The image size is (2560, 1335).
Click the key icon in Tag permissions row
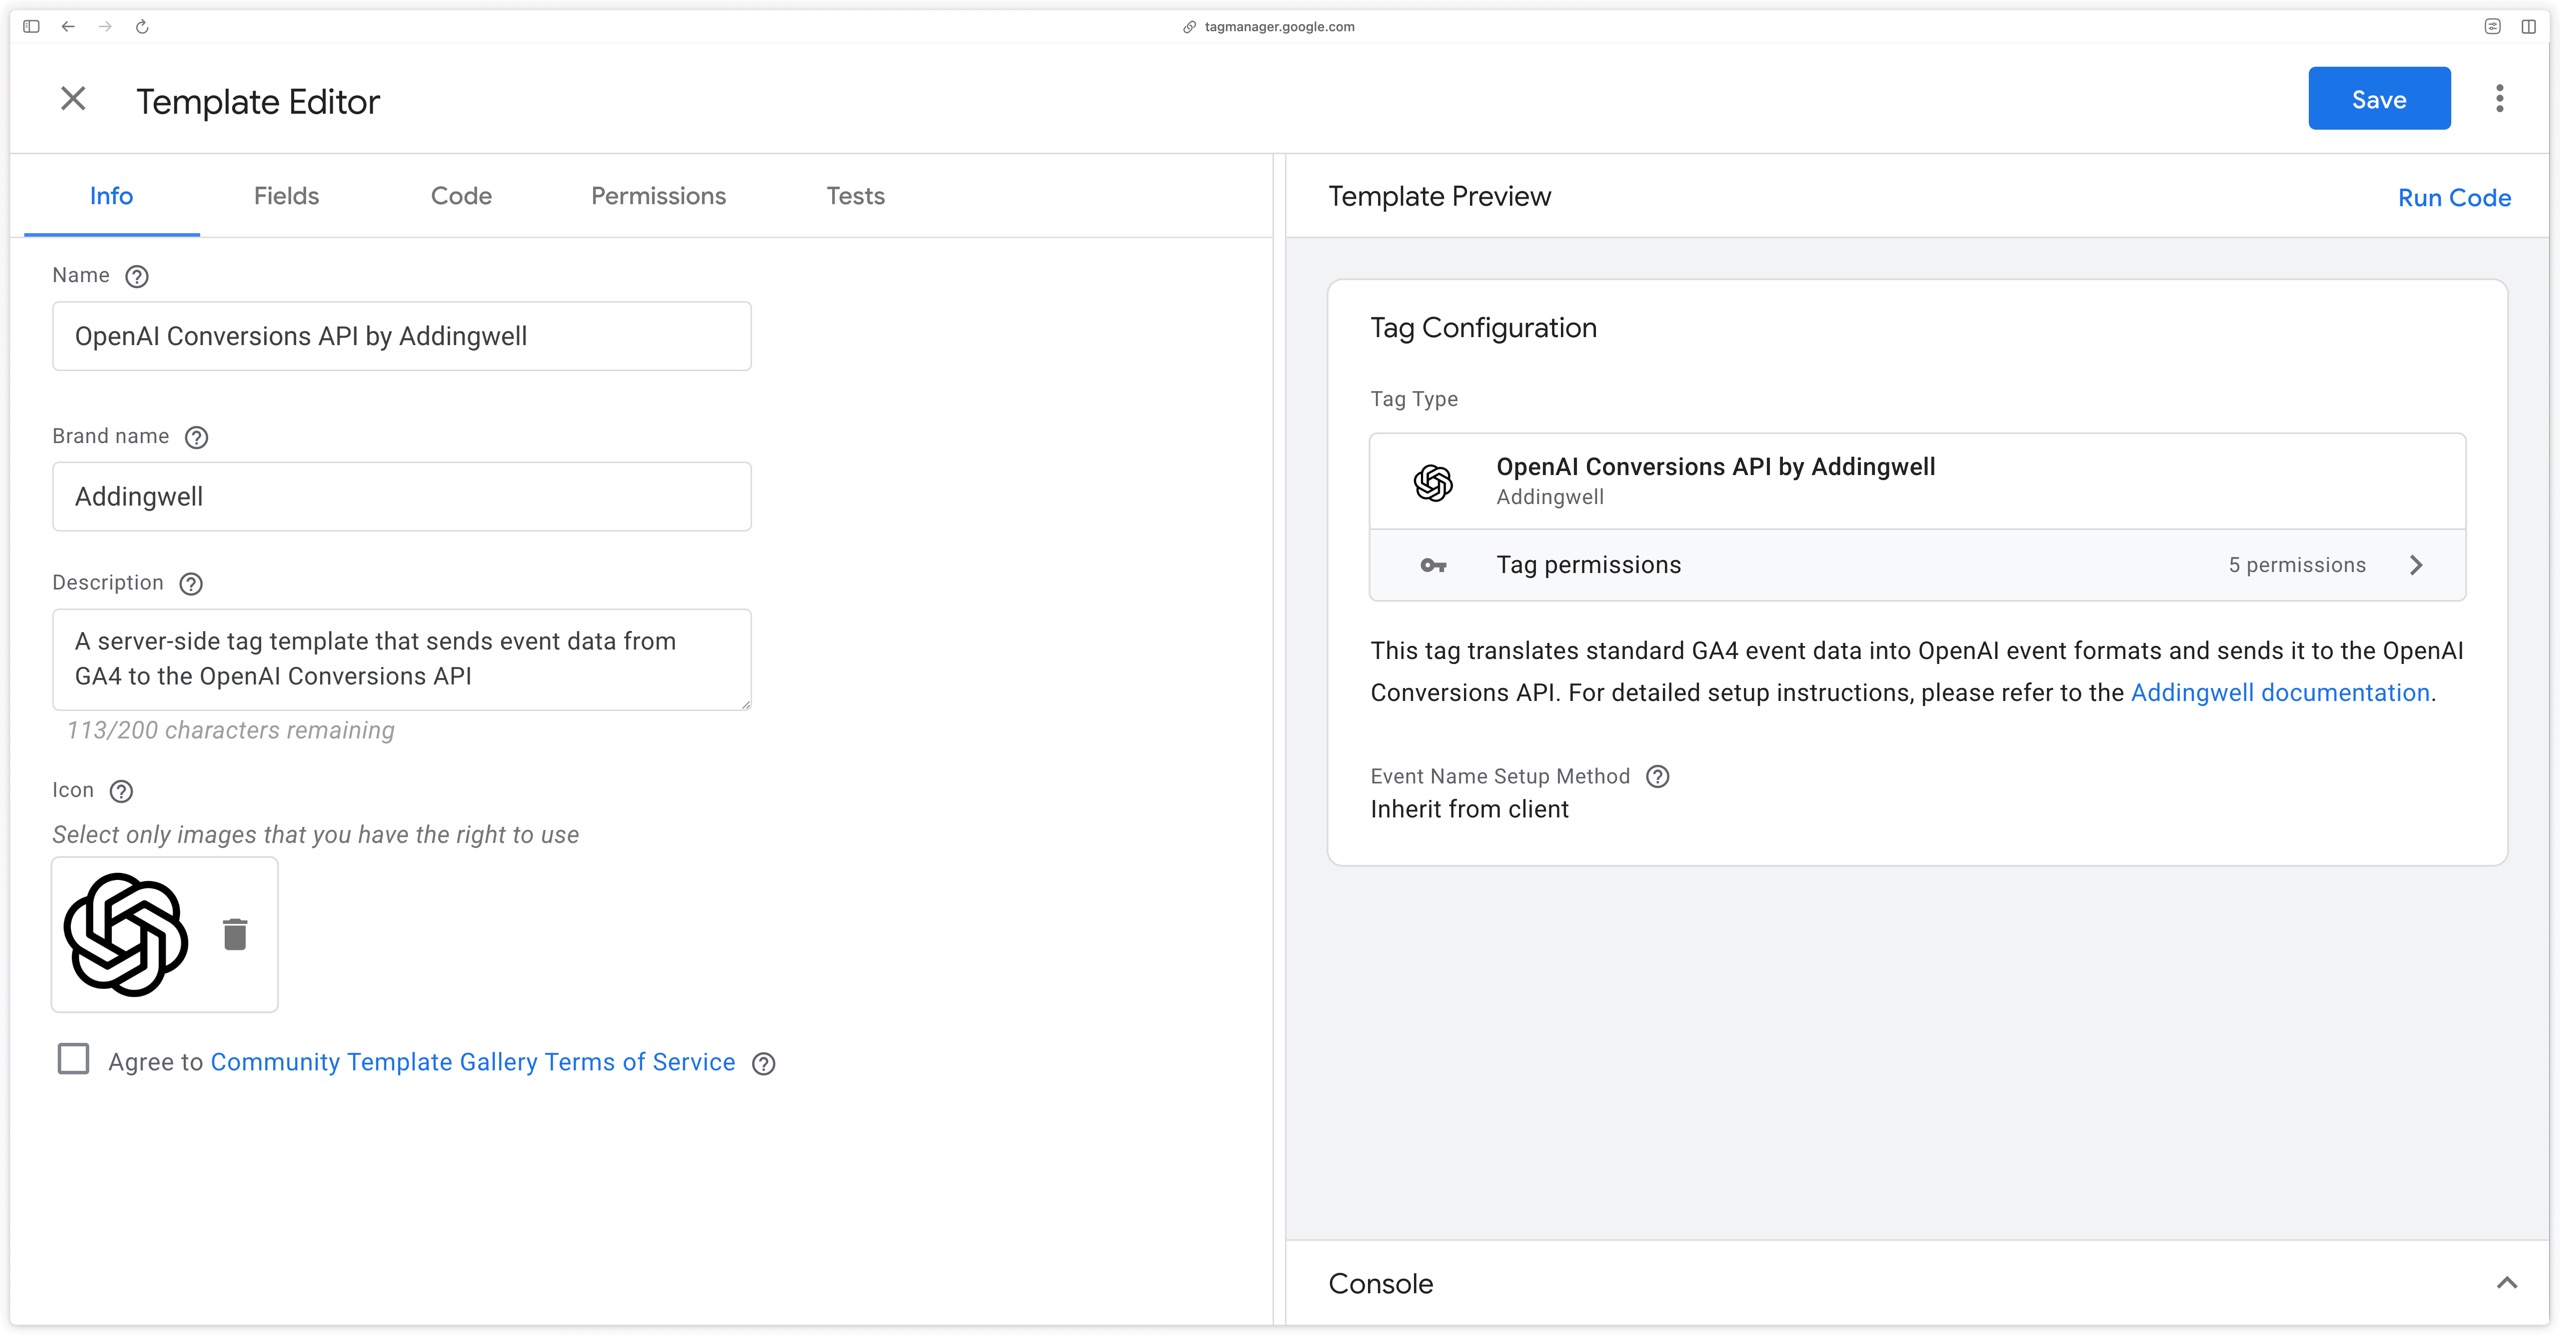coord(1433,566)
